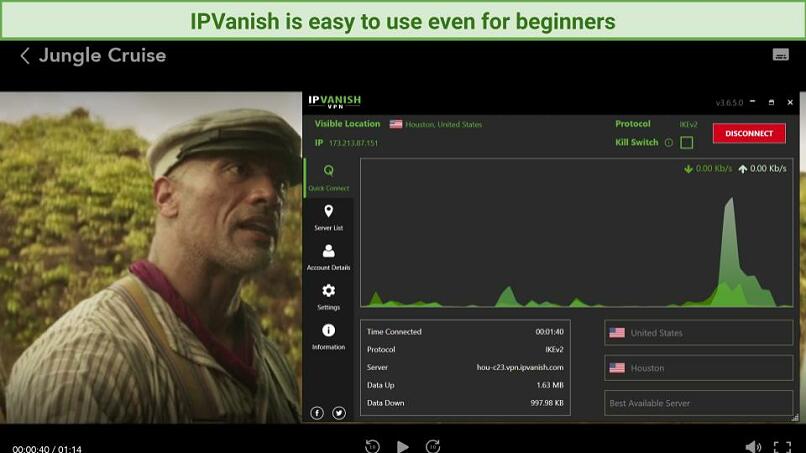Screen dimensions: 806x453
Task: Click the Time Connected value 00:01:40
Action: pyautogui.click(x=549, y=332)
